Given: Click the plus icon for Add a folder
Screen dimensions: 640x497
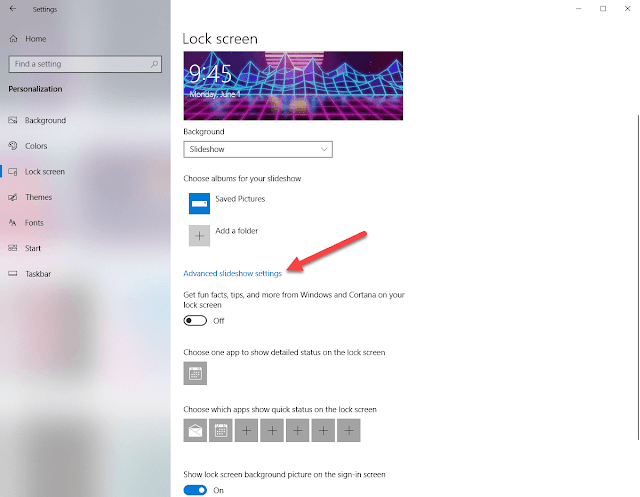Looking at the screenshot, I should (199, 235).
